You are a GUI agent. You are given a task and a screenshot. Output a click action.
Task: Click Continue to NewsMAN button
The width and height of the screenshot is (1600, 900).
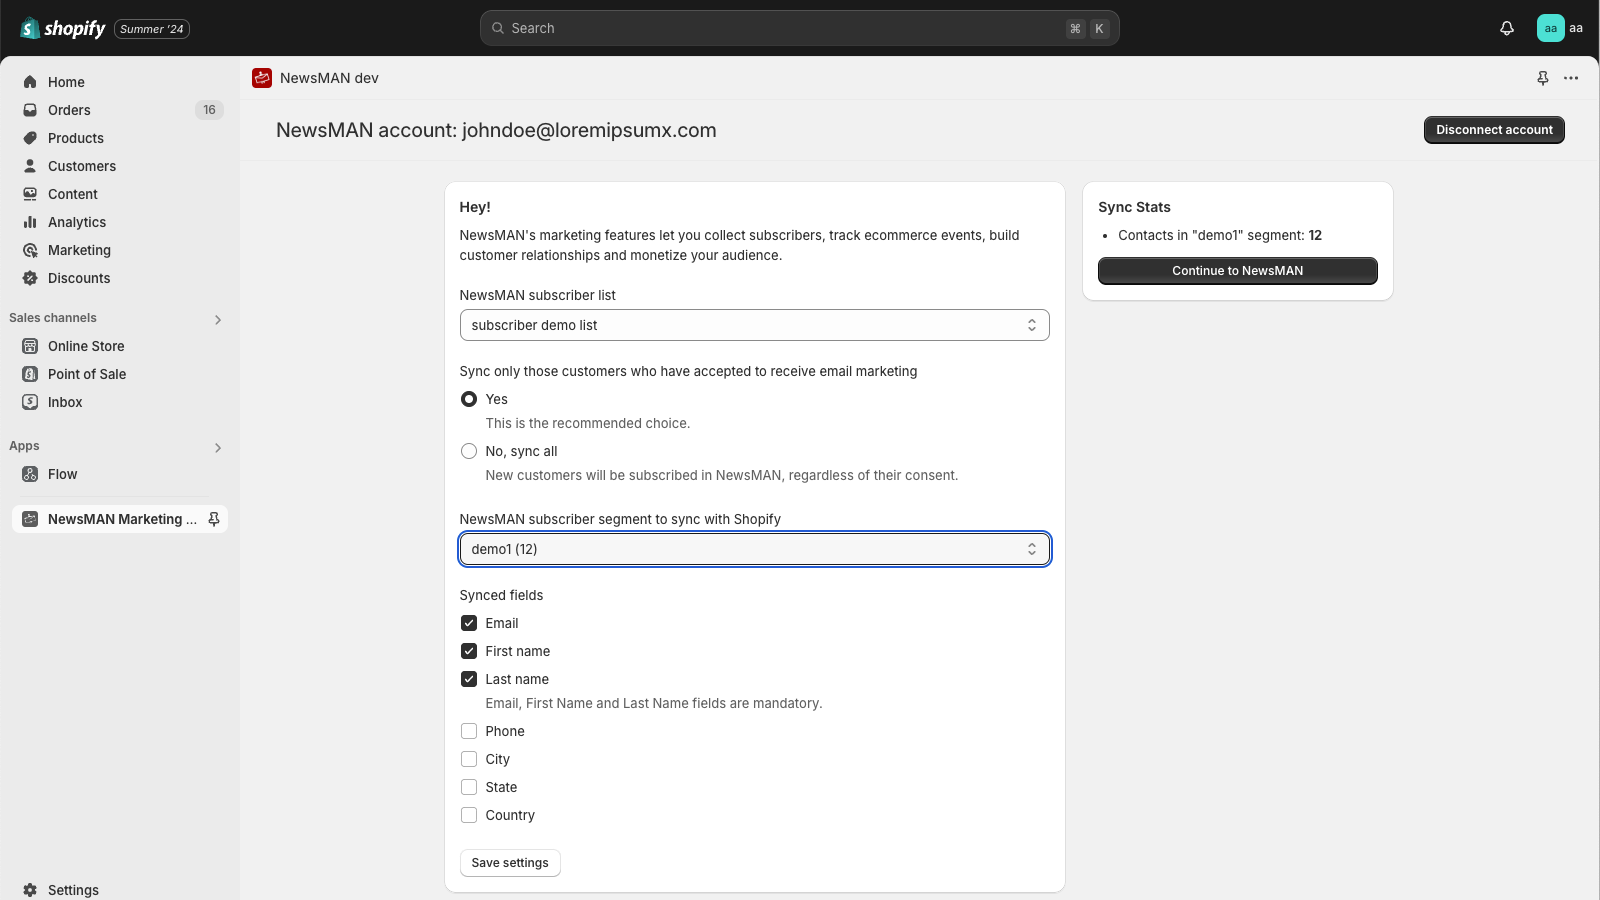(1238, 271)
